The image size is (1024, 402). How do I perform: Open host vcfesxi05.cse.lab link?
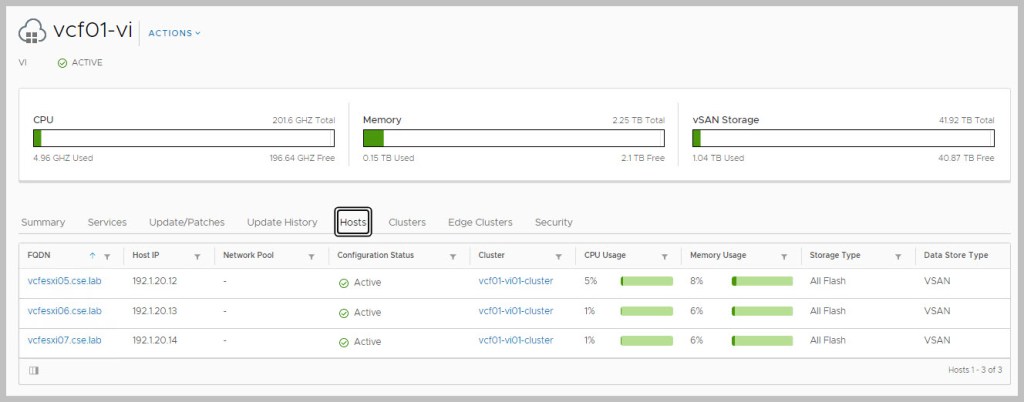[65, 282]
